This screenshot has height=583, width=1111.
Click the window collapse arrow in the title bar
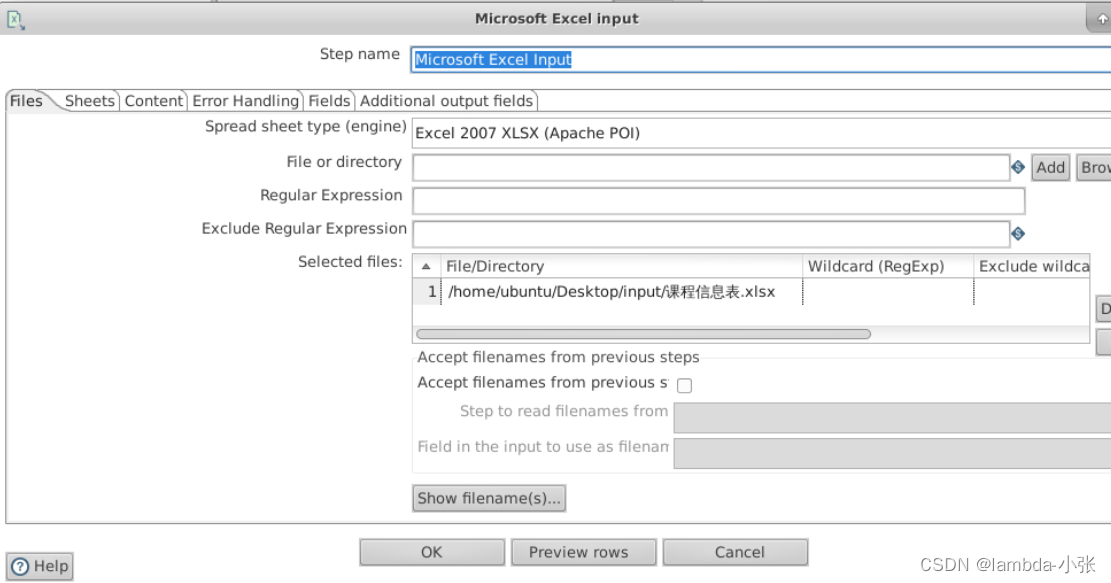(x=1102, y=19)
